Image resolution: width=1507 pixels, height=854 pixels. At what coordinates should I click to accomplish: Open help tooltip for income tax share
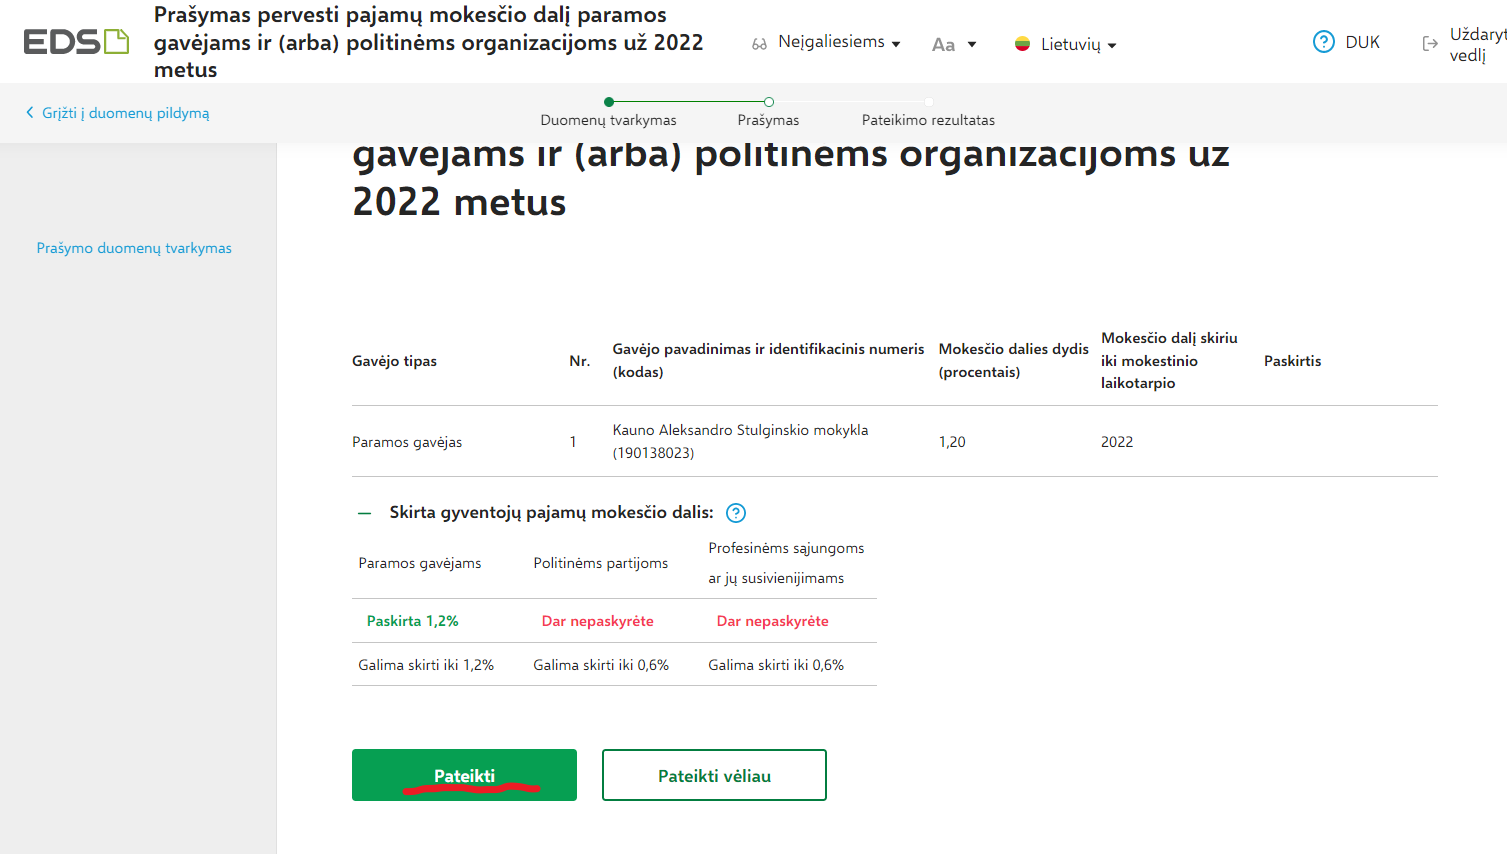[x=736, y=513]
